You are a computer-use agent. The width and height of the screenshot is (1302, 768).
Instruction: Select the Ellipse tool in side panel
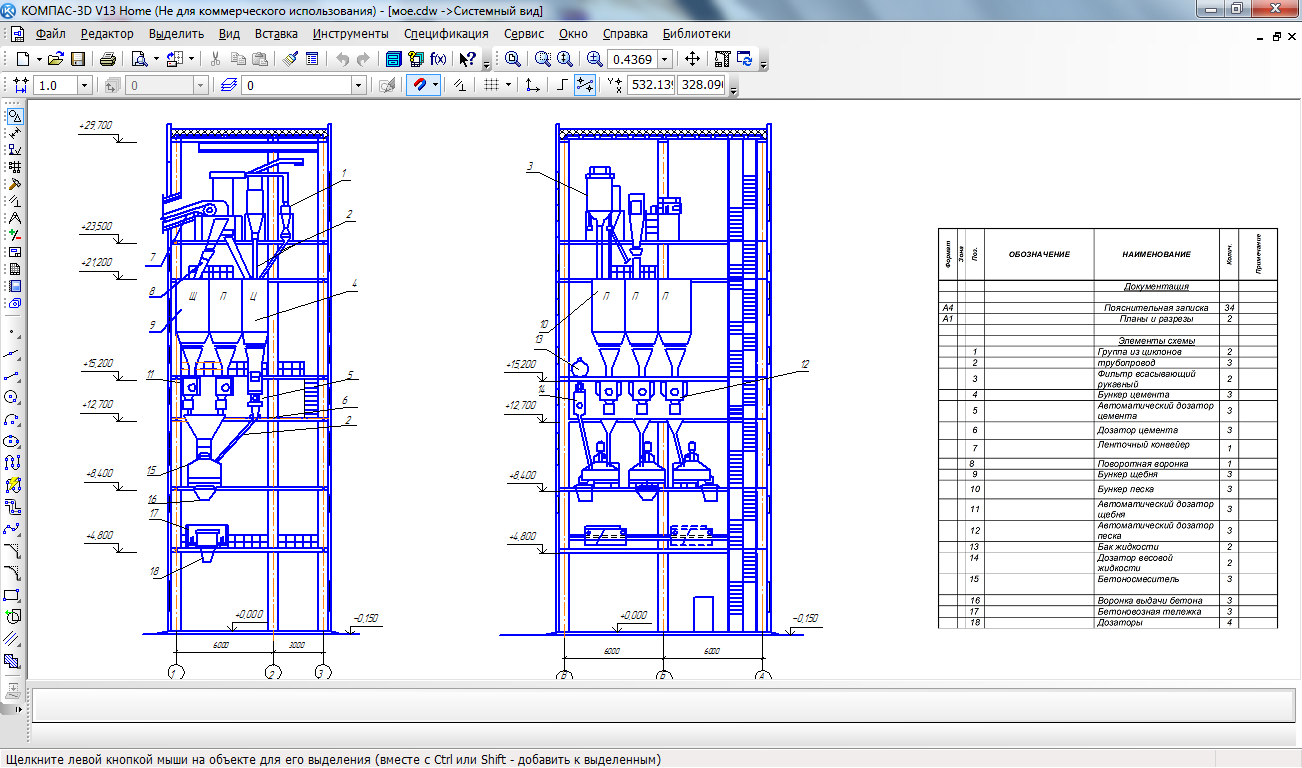pyautogui.click(x=13, y=440)
